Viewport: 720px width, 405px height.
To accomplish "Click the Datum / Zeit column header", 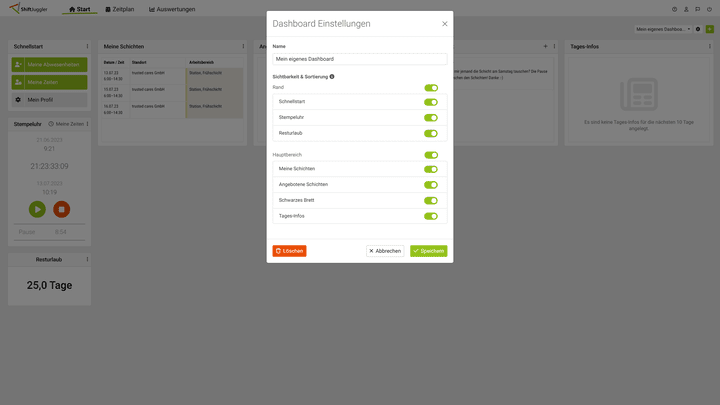I will pyautogui.click(x=114, y=62).
